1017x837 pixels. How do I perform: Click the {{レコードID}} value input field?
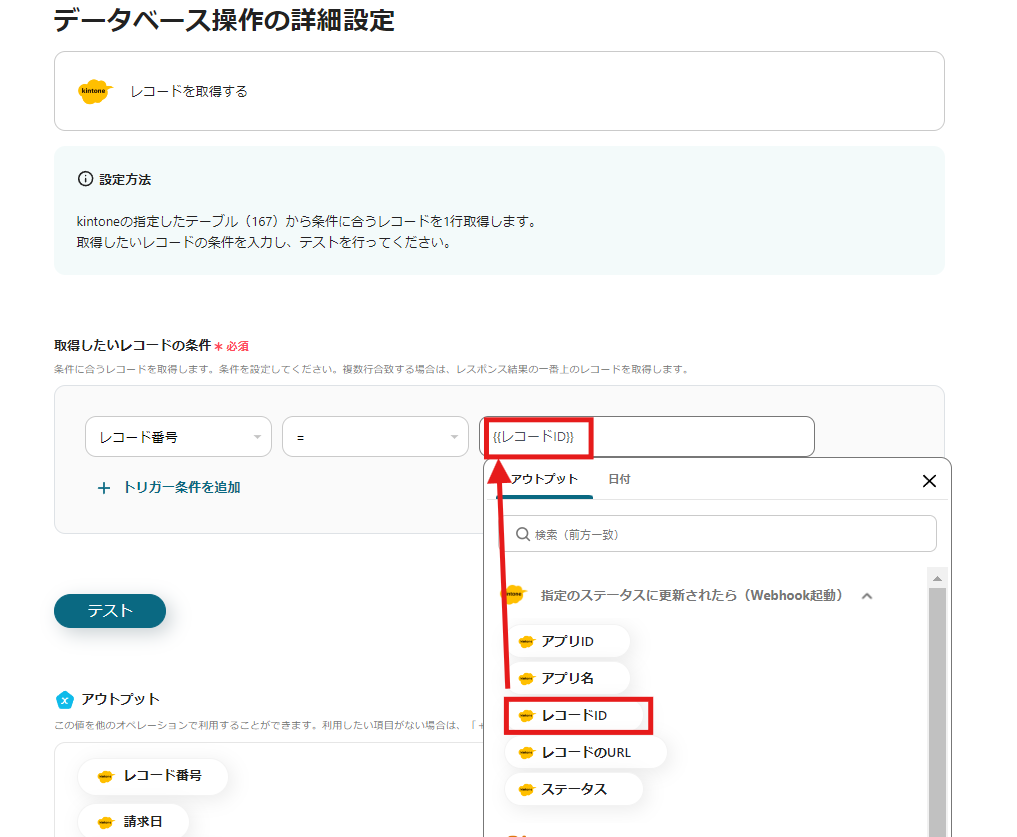(x=700, y=437)
